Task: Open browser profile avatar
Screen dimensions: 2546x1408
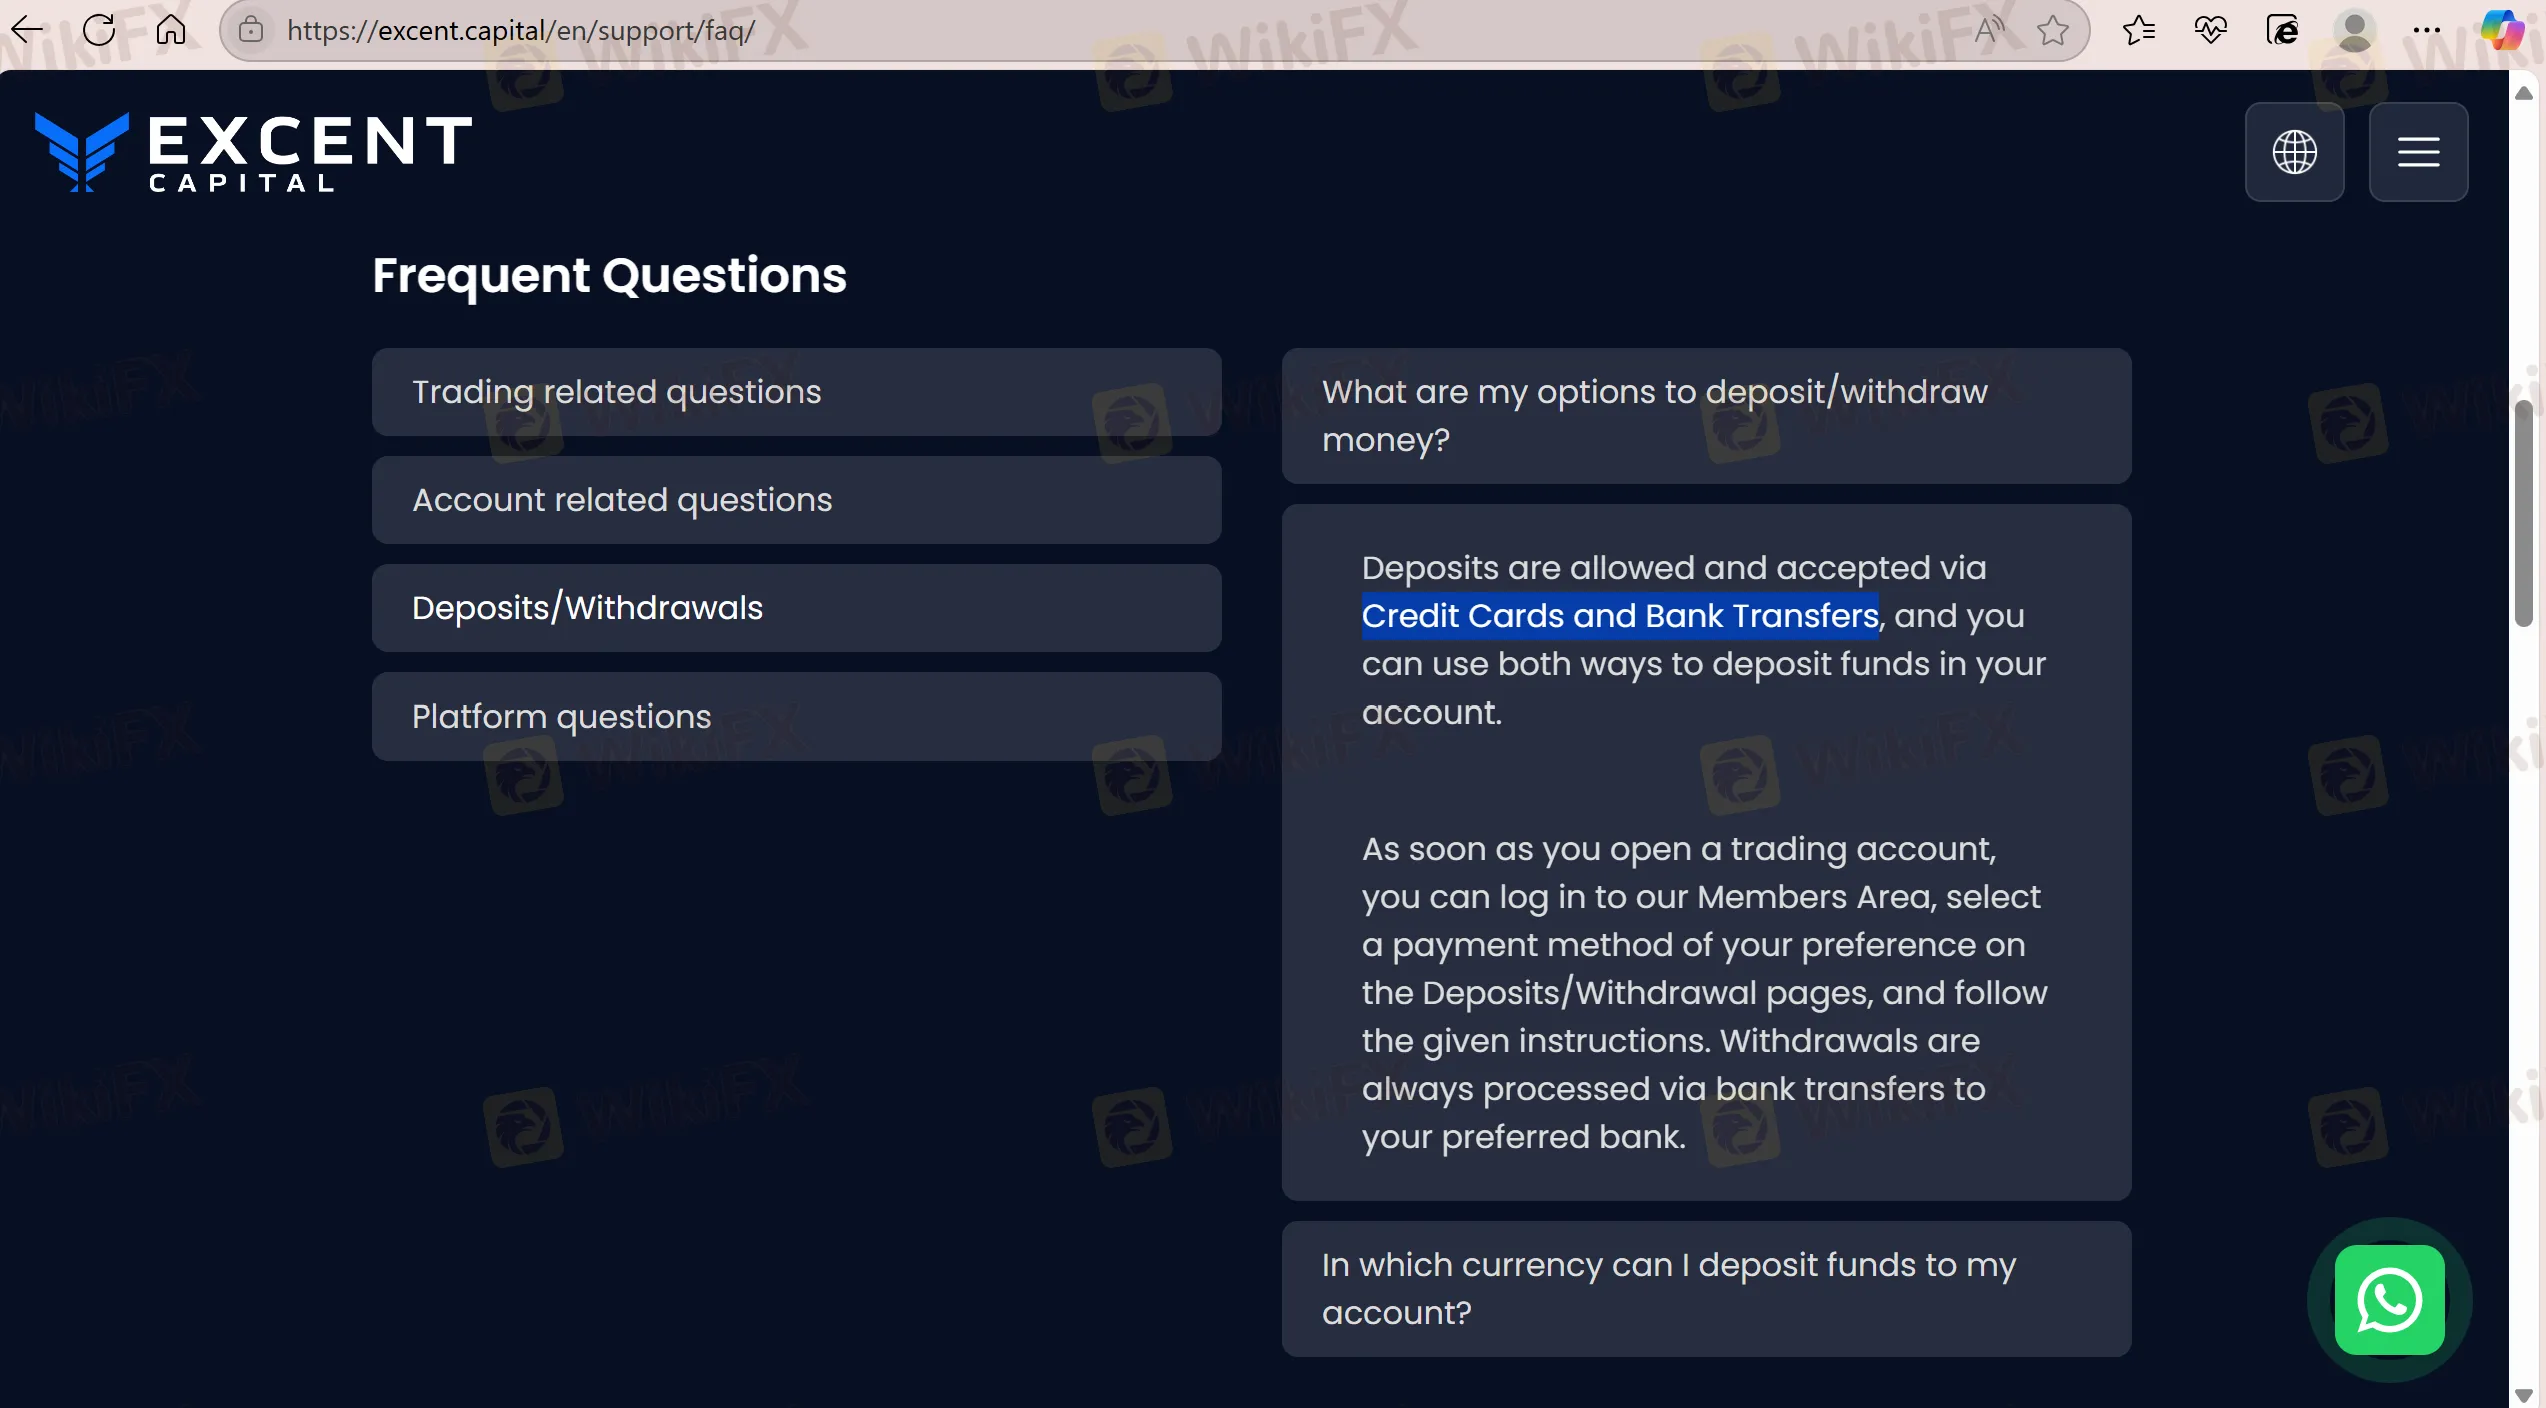Action: (x=2354, y=30)
